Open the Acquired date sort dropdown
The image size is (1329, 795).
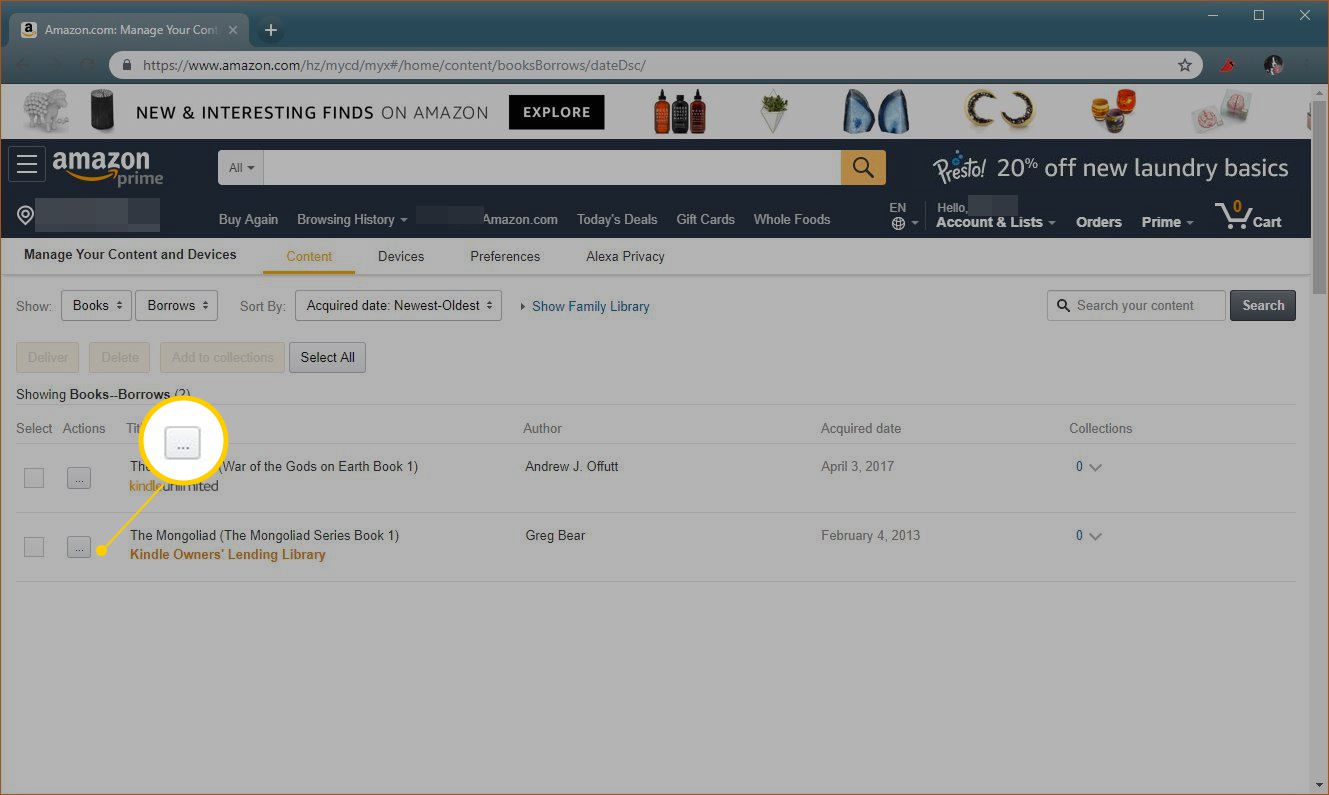[398, 306]
